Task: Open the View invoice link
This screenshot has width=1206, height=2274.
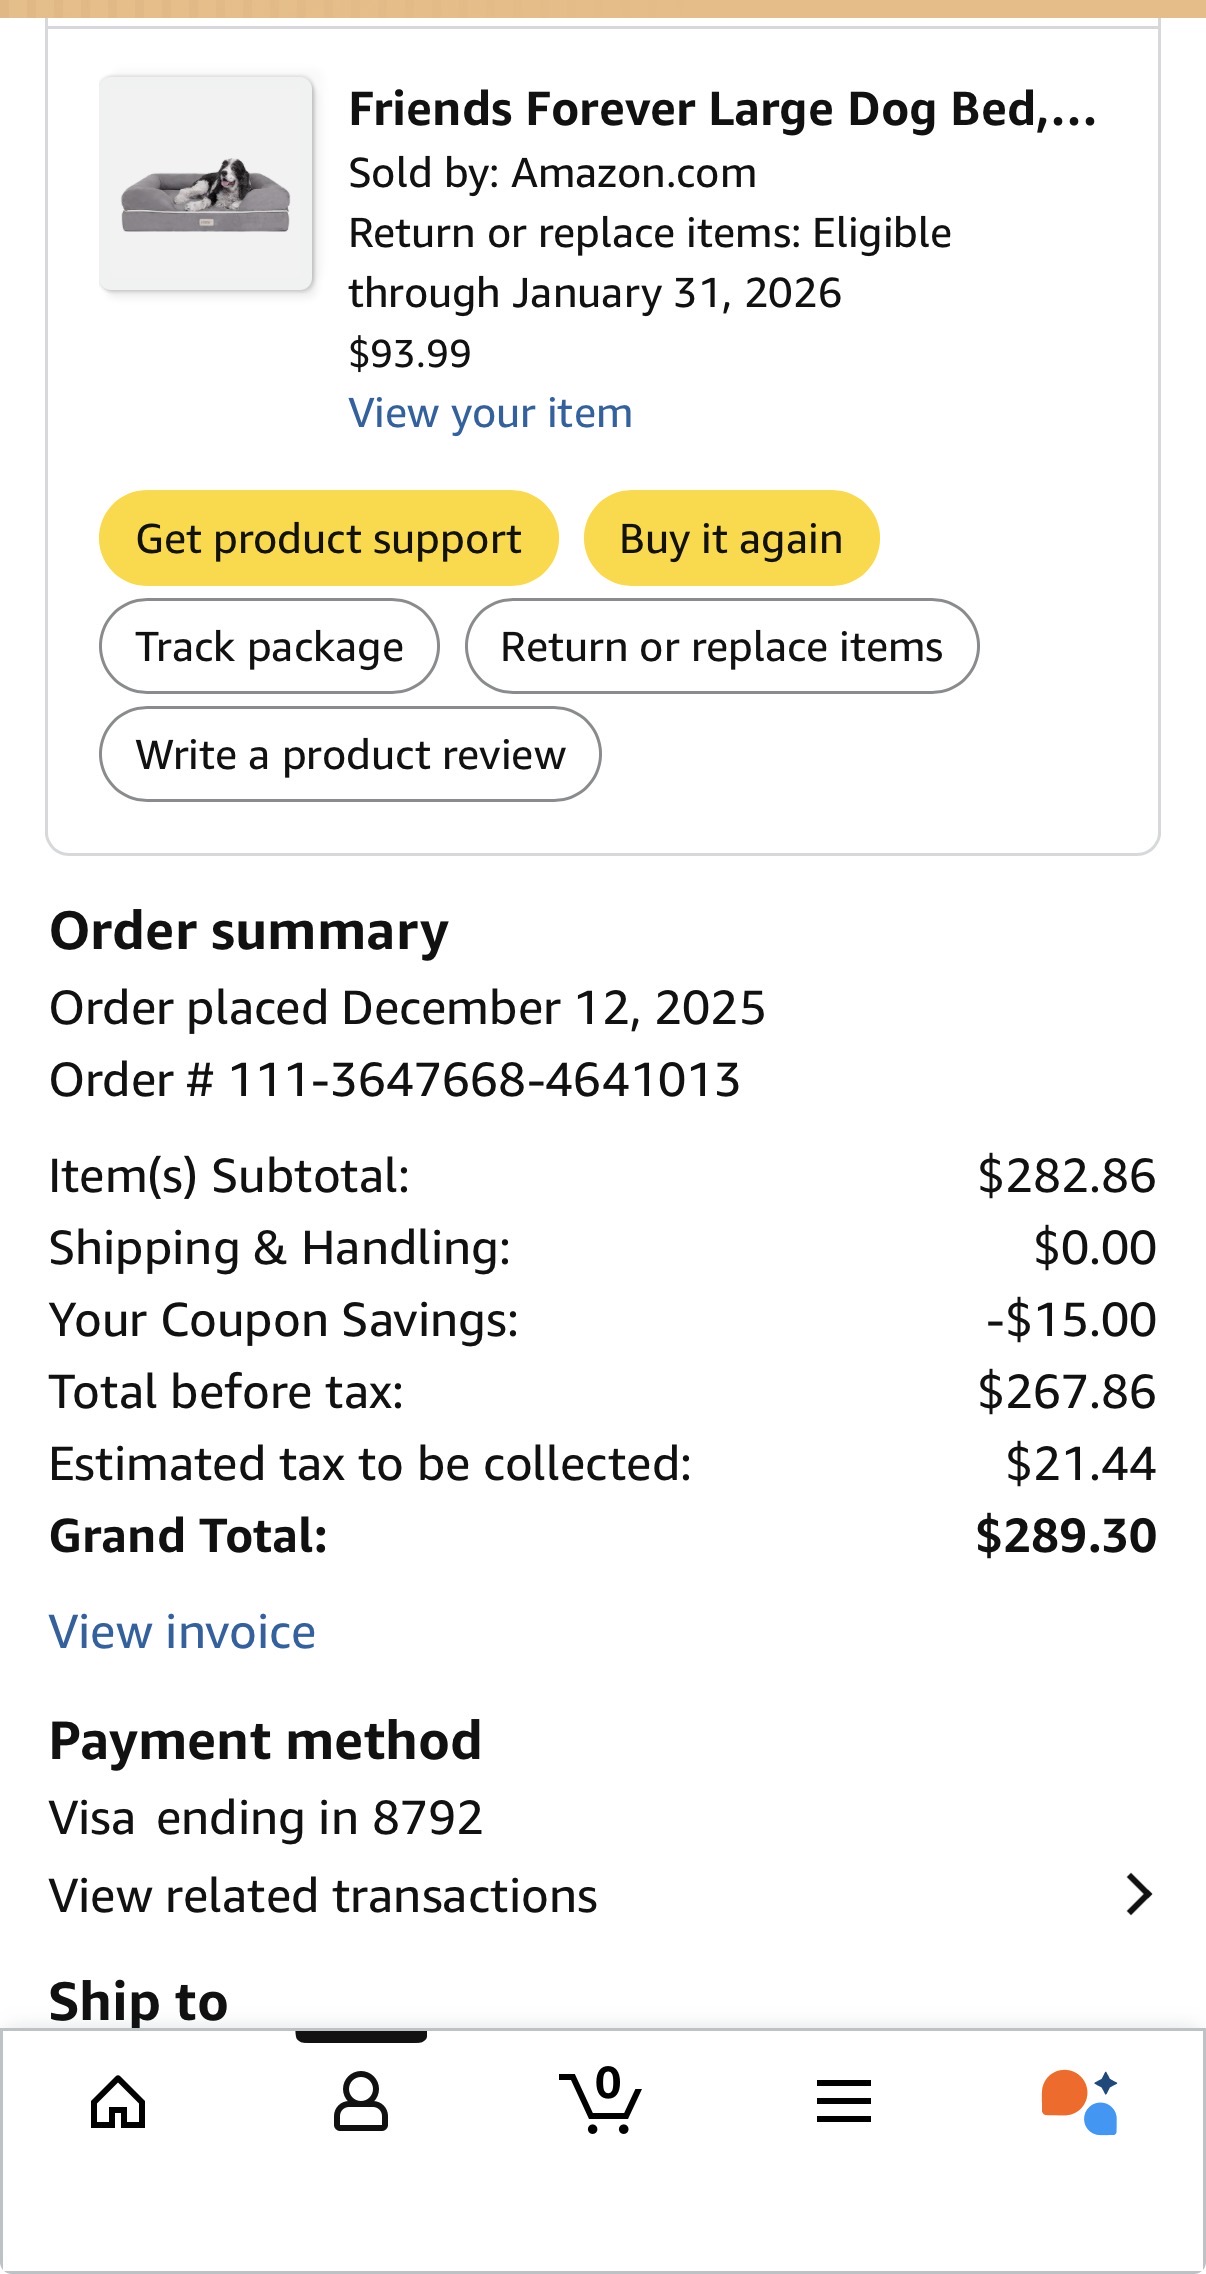Action: tap(182, 1632)
